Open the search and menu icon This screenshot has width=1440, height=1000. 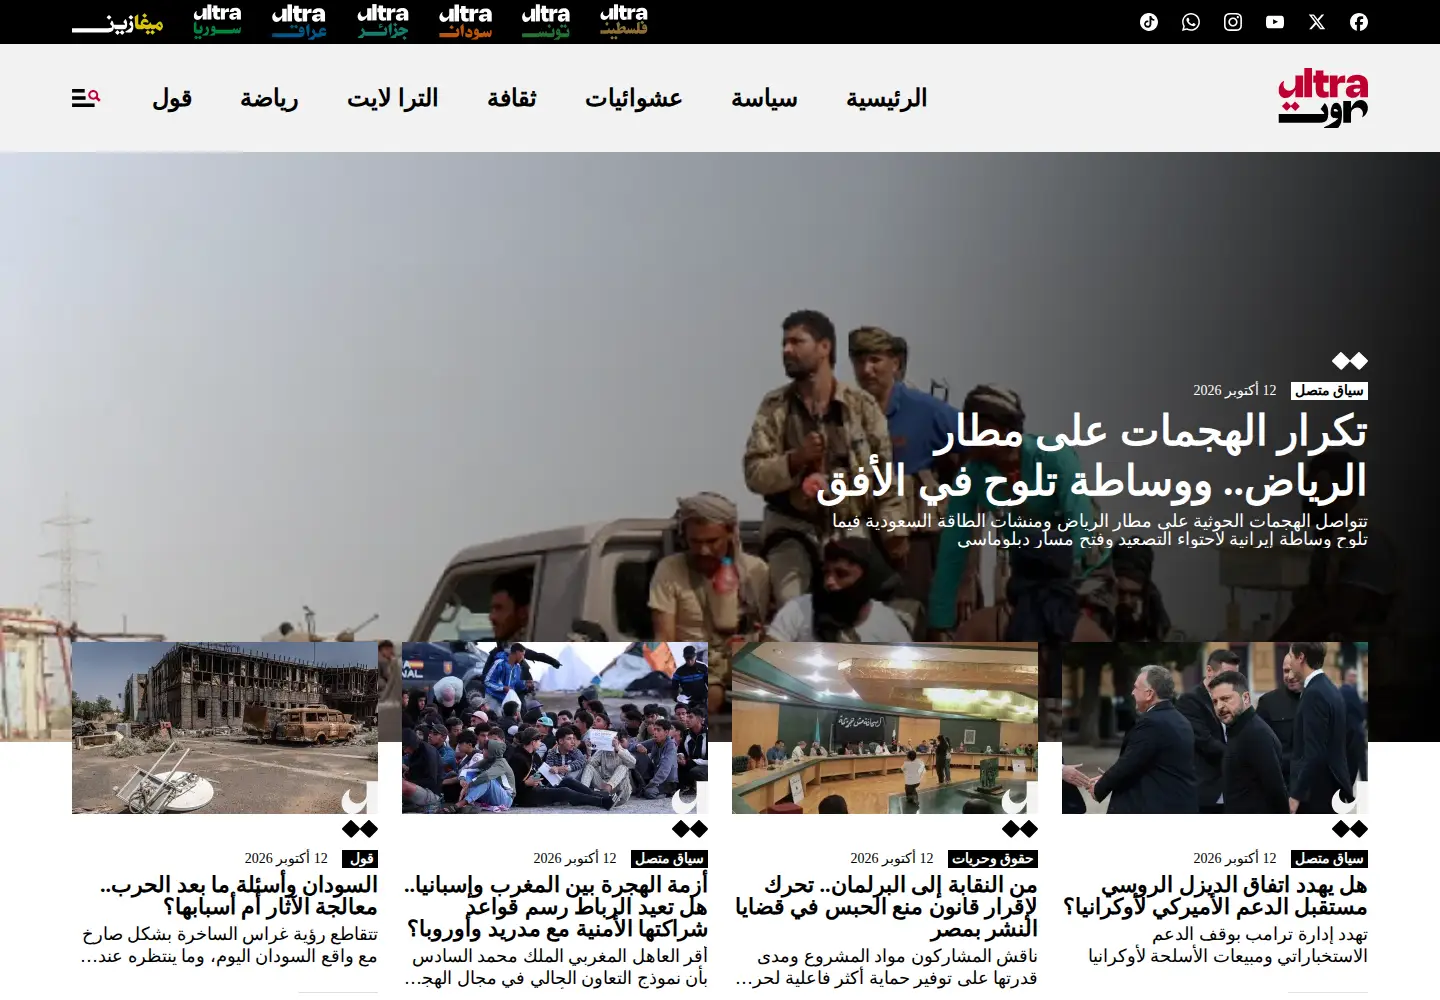[86, 98]
